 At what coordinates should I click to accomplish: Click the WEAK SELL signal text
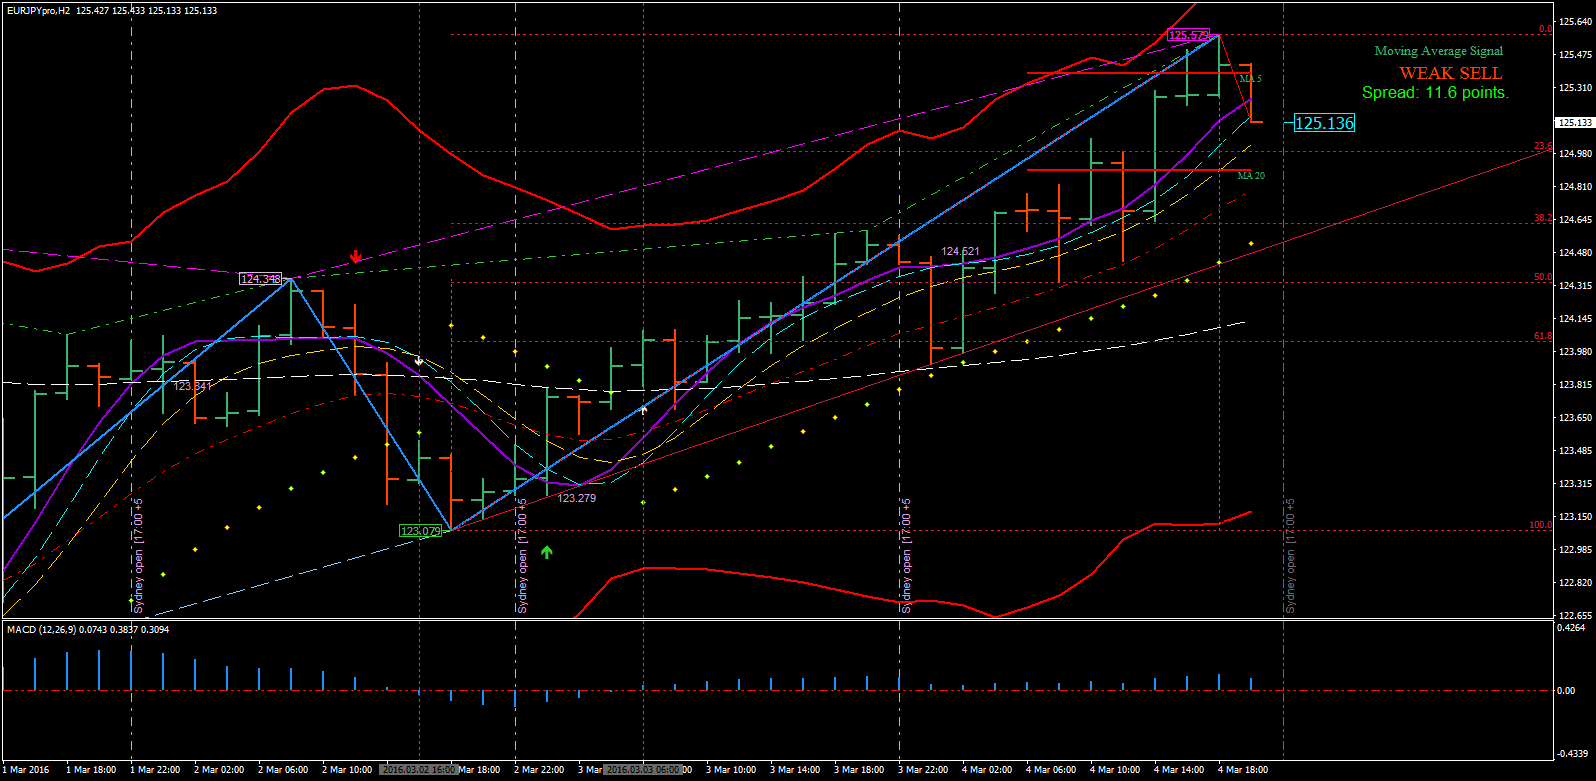coord(1450,73)
